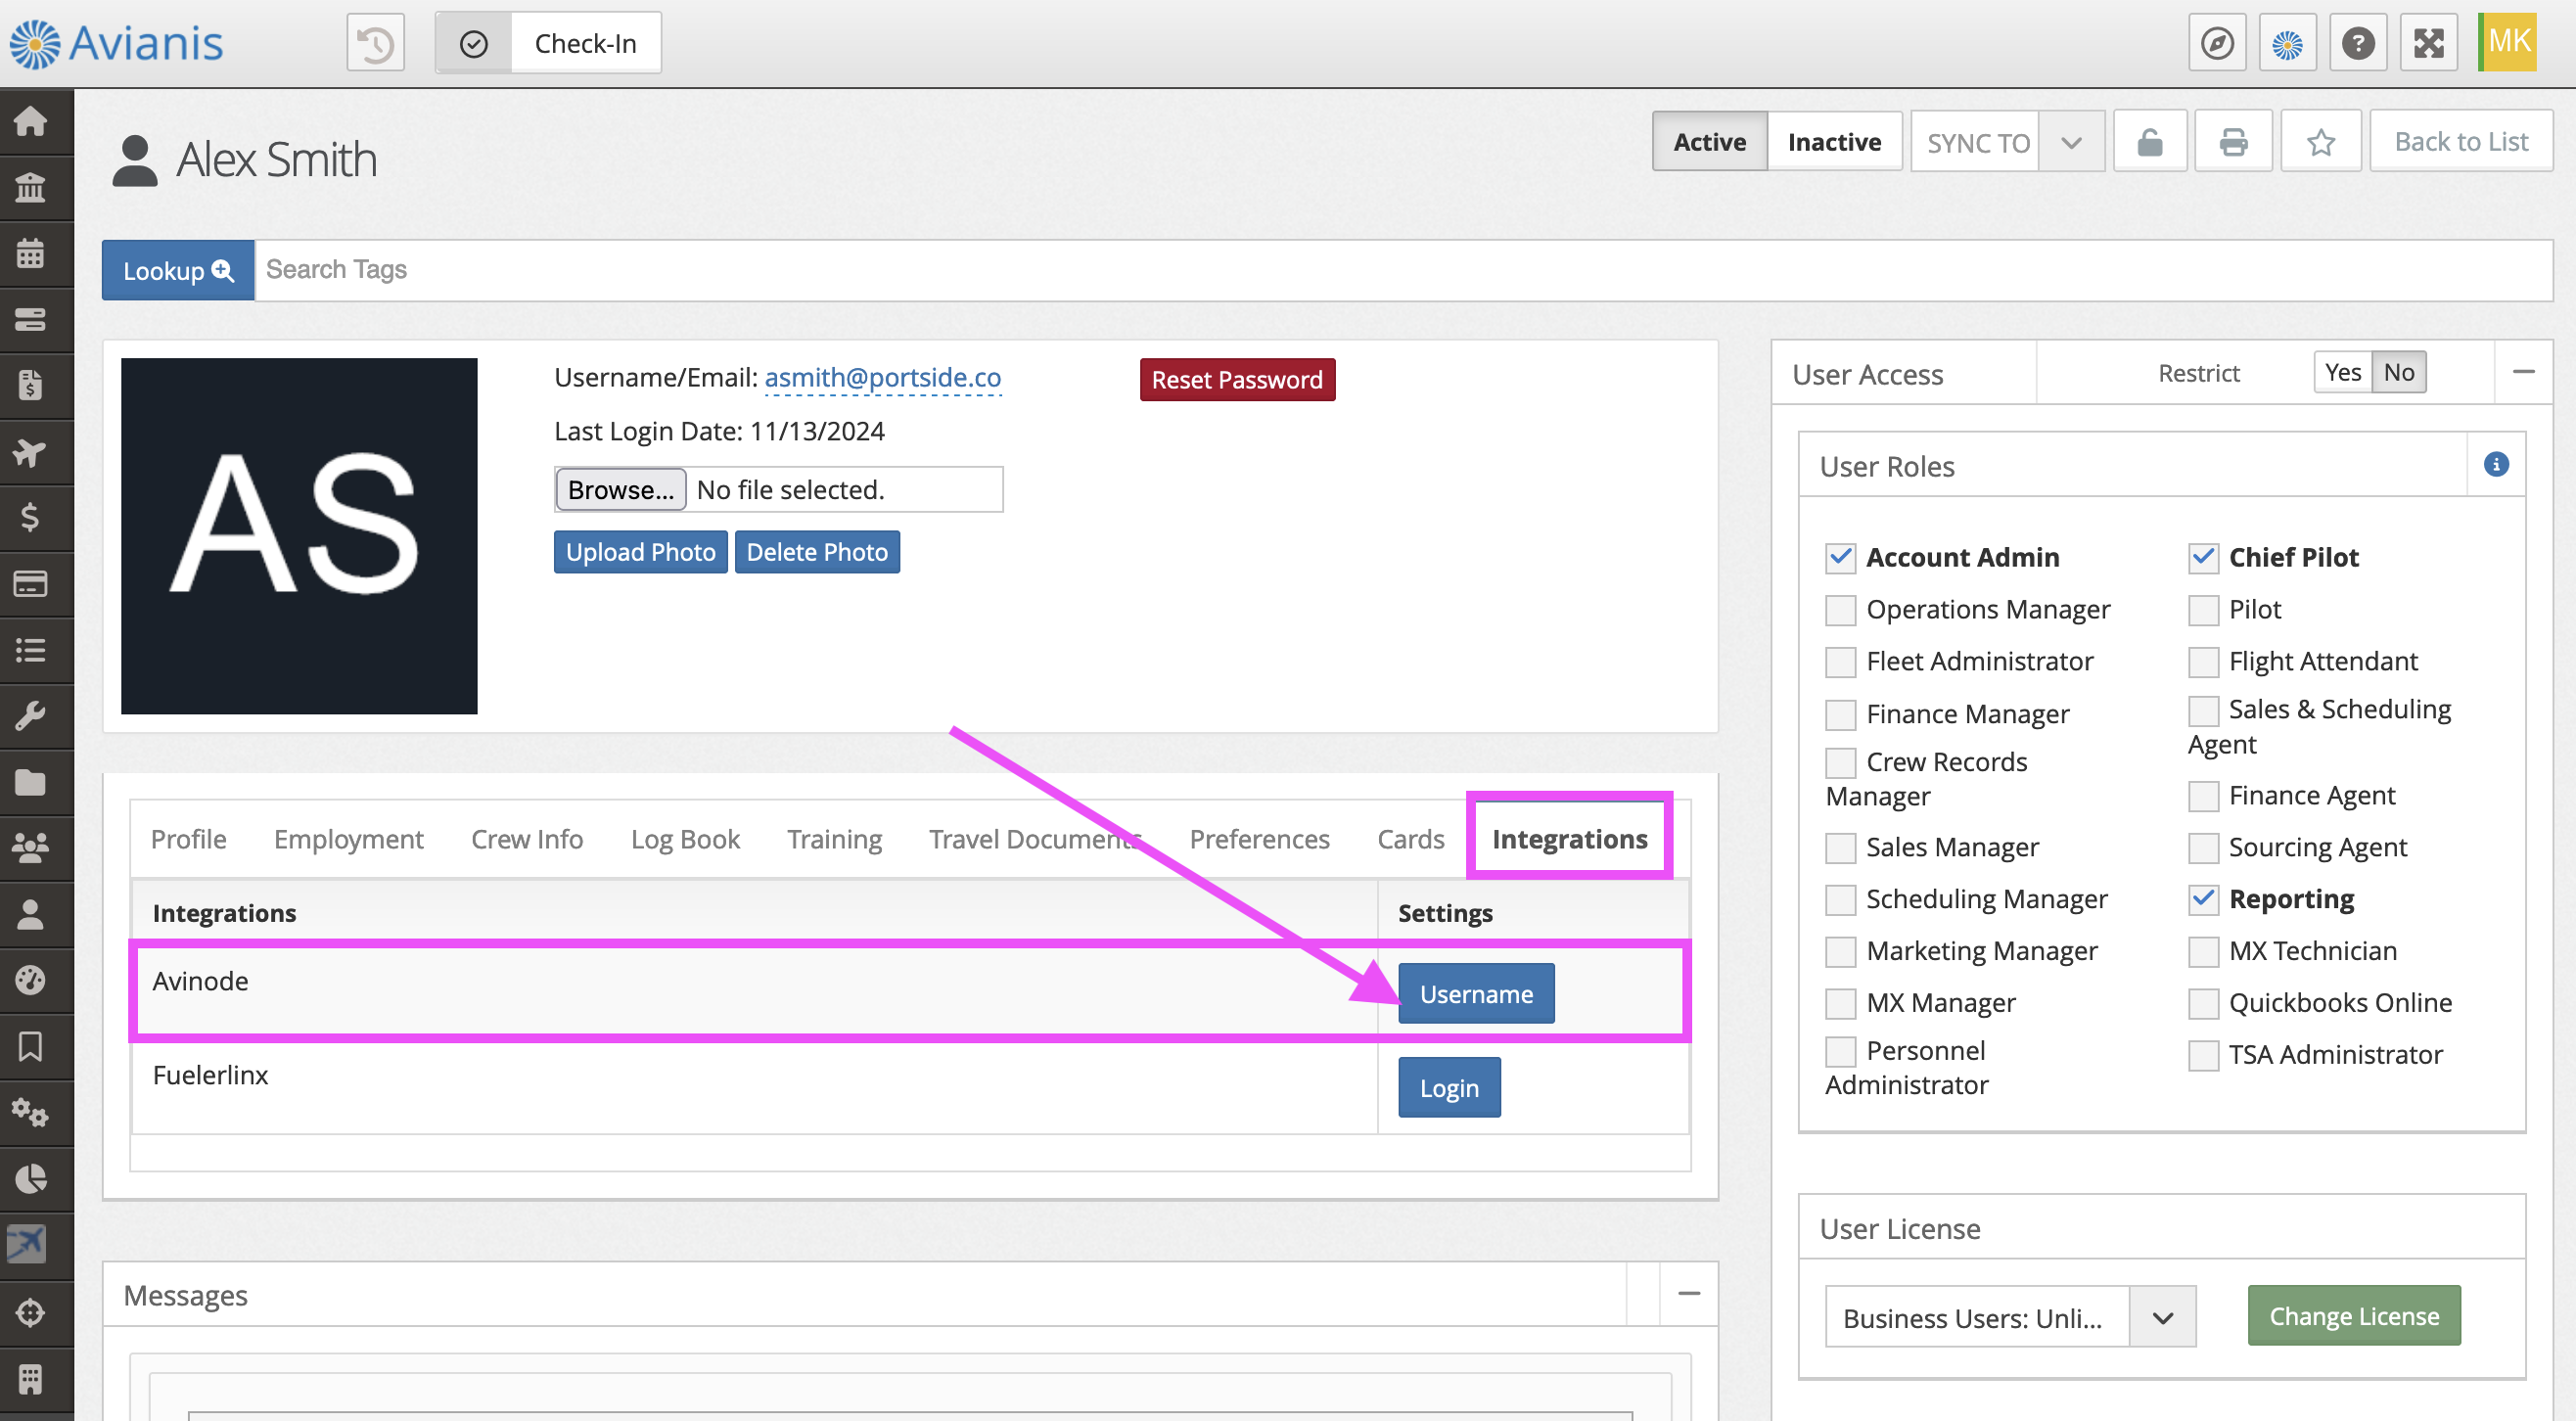Open the folder sidebar icon
This screenshot has height=1421, width=2576.
pyautogui.click(x=30, y=782)
